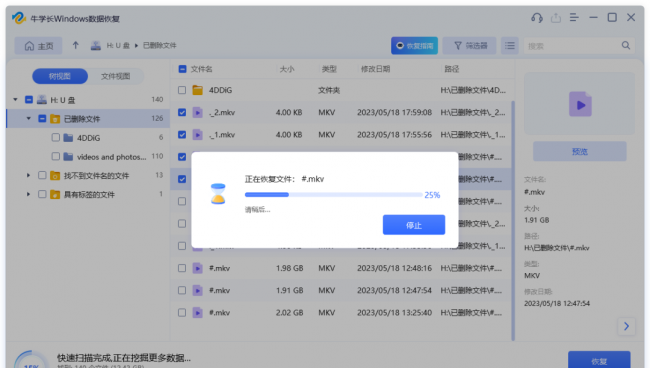Toggle checkbox for H: U 盘 tree node

29,99
